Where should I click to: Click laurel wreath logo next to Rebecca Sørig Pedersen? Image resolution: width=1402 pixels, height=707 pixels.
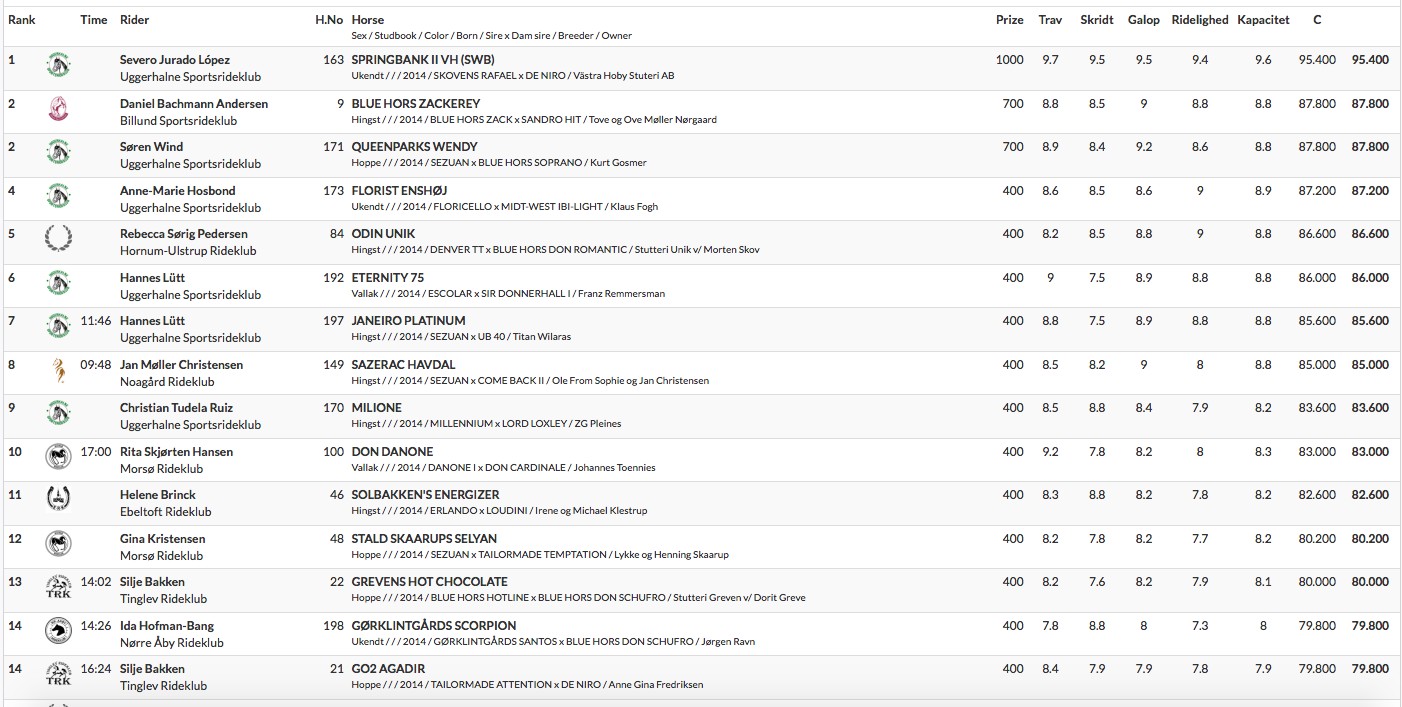[x=58, y=239]
